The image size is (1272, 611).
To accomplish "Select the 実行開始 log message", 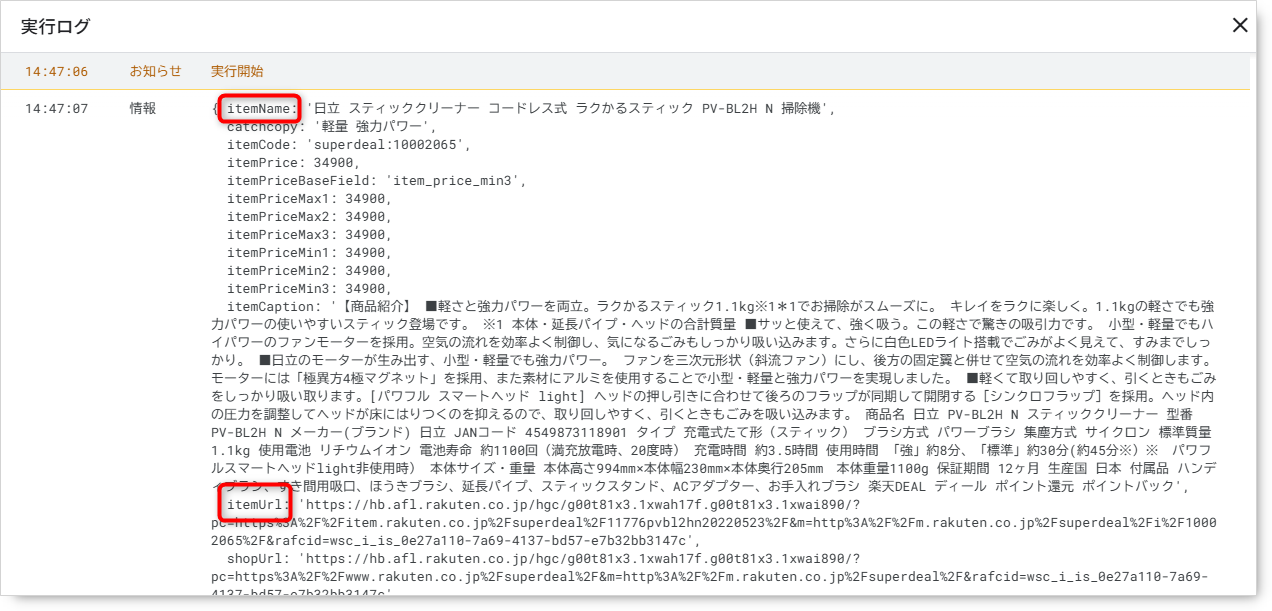I will coord(237,72).
